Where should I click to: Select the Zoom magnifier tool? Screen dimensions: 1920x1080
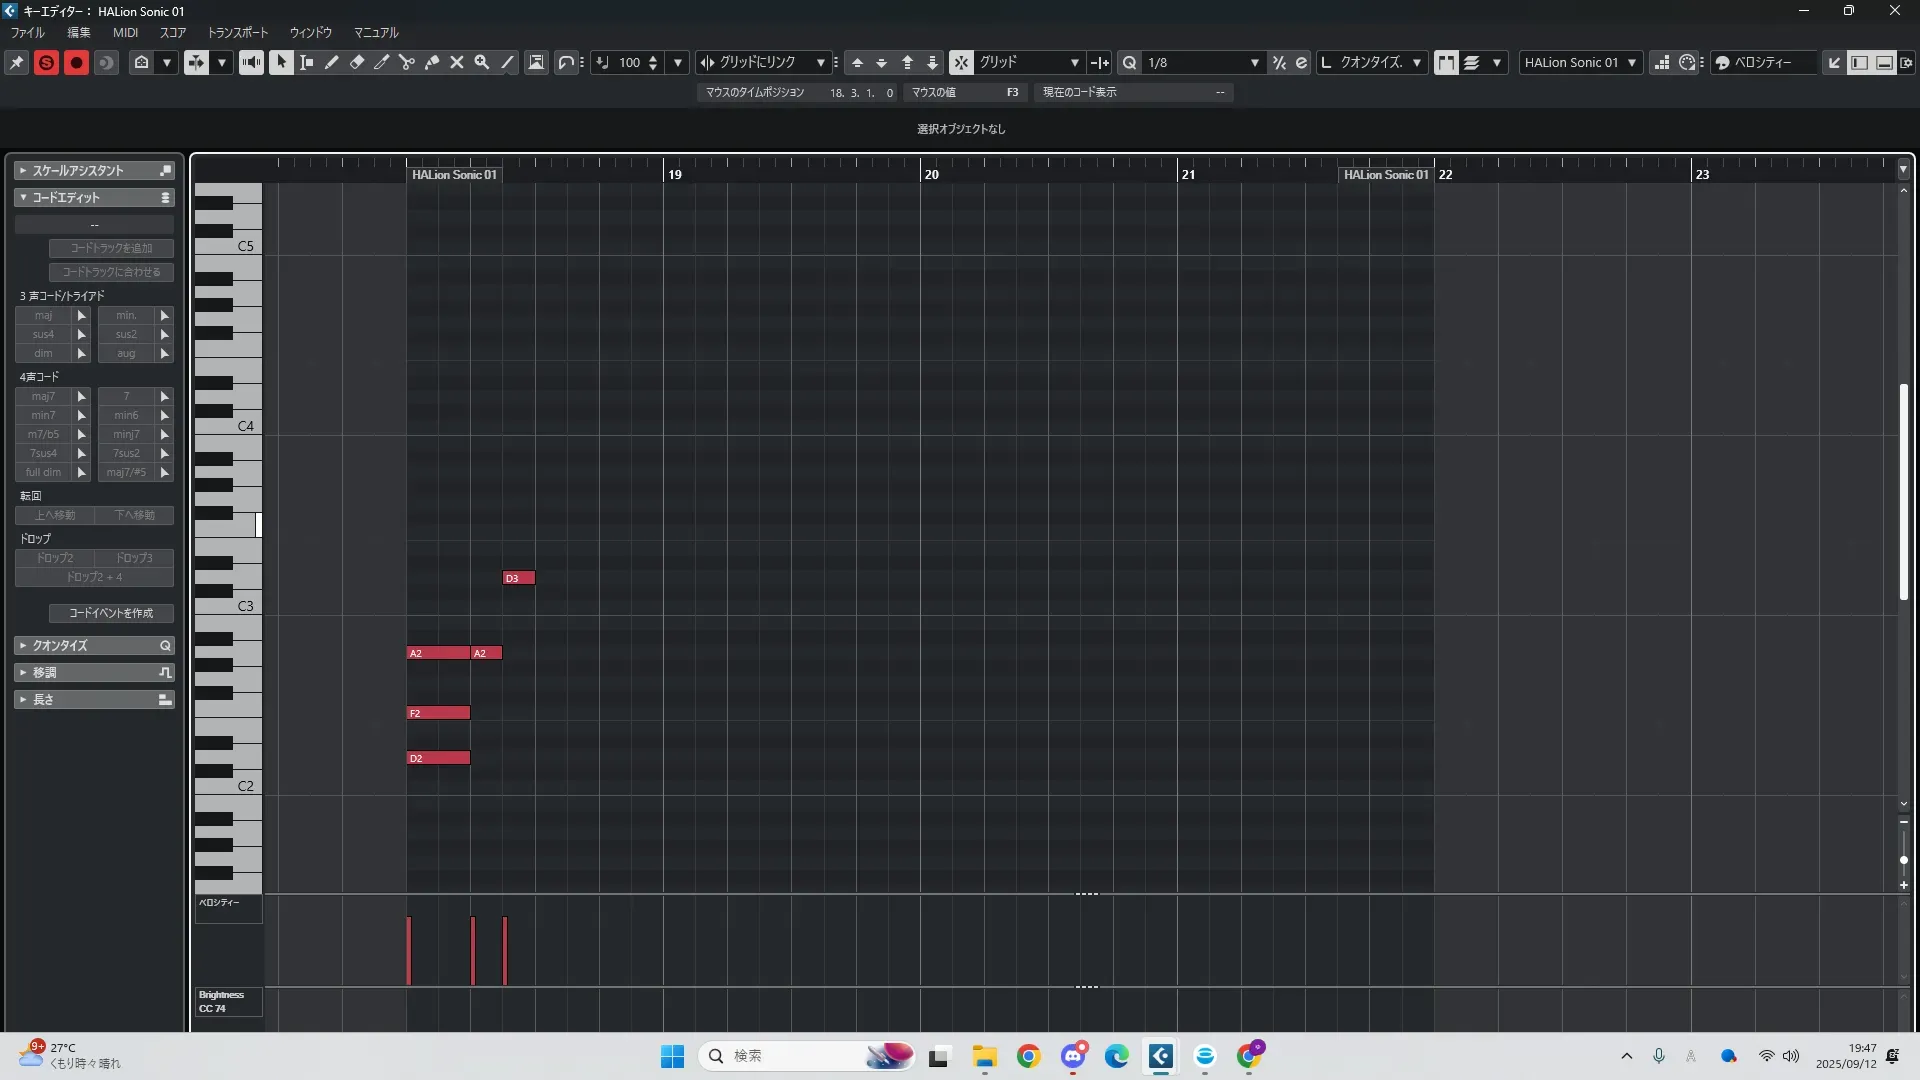coord(482,62)
